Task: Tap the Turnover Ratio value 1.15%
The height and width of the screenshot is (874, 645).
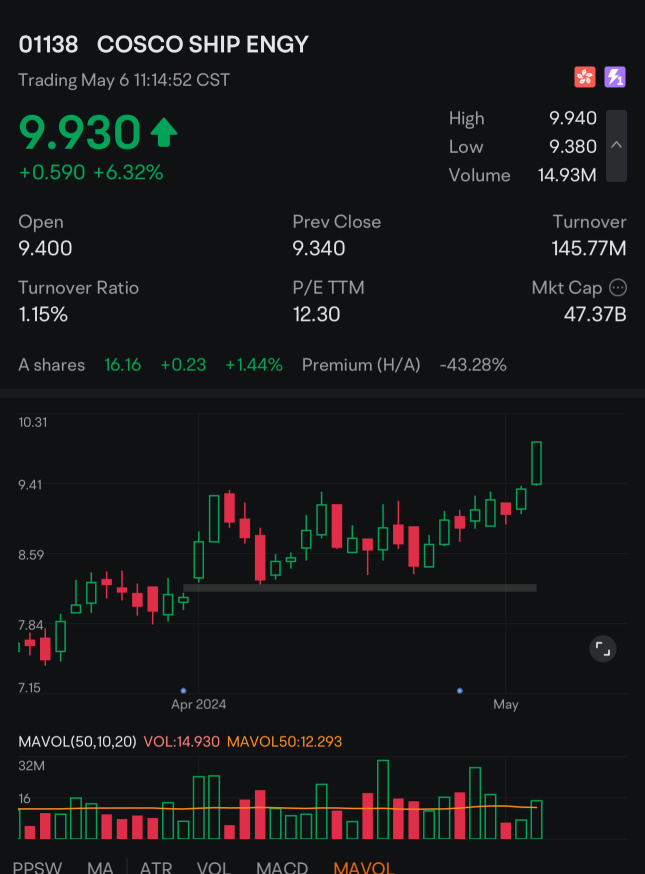Action: [43, 314]
